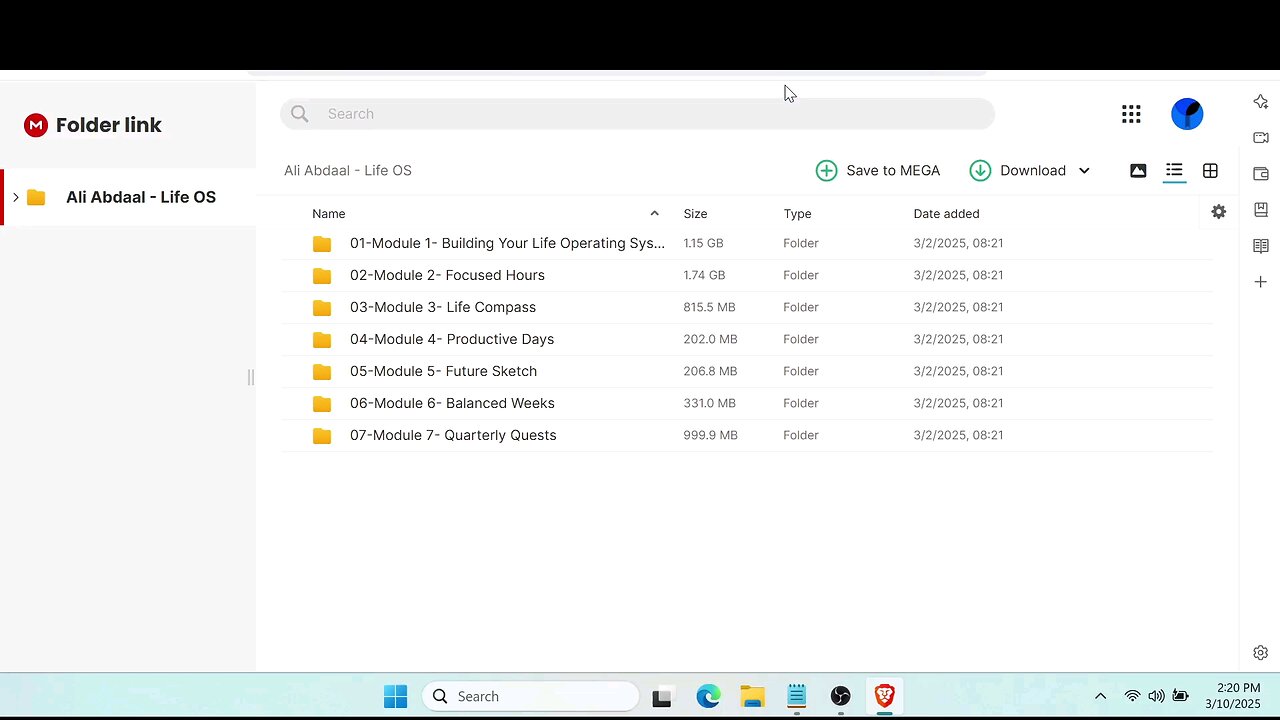This screenshot has height=720, width=1280.
Task: Open the user account avatar
Action: pyautogui.click(x=1187, y=114)
